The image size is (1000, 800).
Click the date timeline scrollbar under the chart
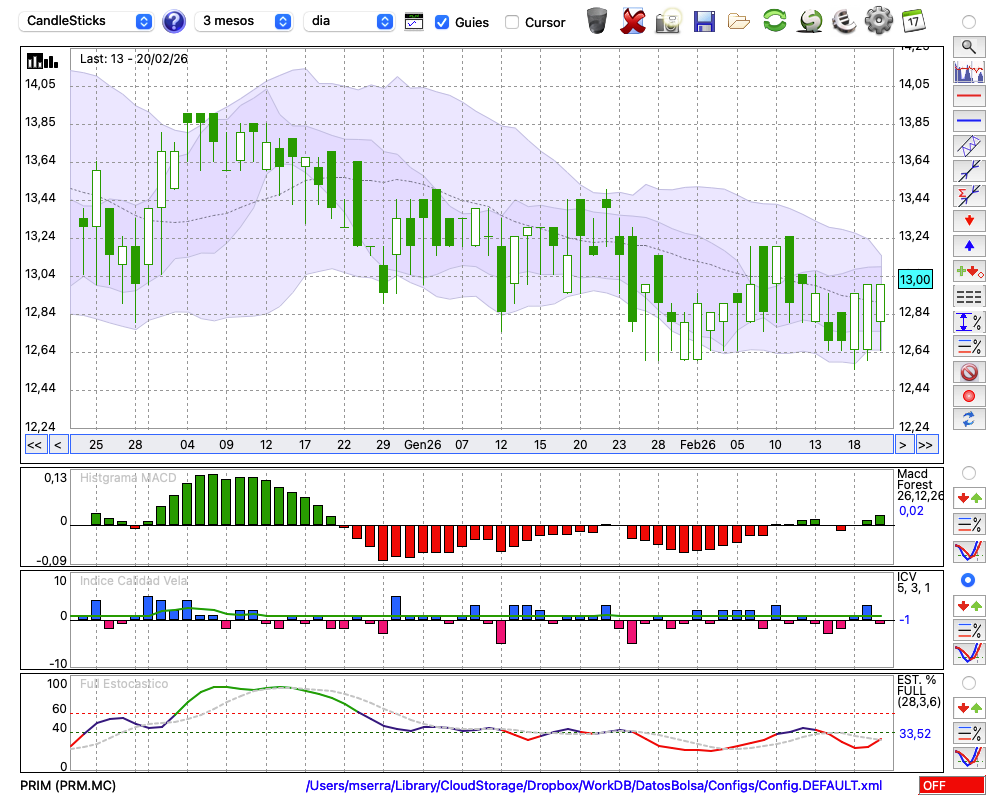(480, 445)
